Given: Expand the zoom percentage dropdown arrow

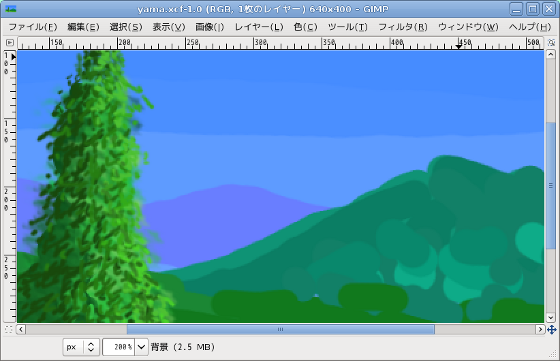Looking at the screenshot, I should coord(141,347).
